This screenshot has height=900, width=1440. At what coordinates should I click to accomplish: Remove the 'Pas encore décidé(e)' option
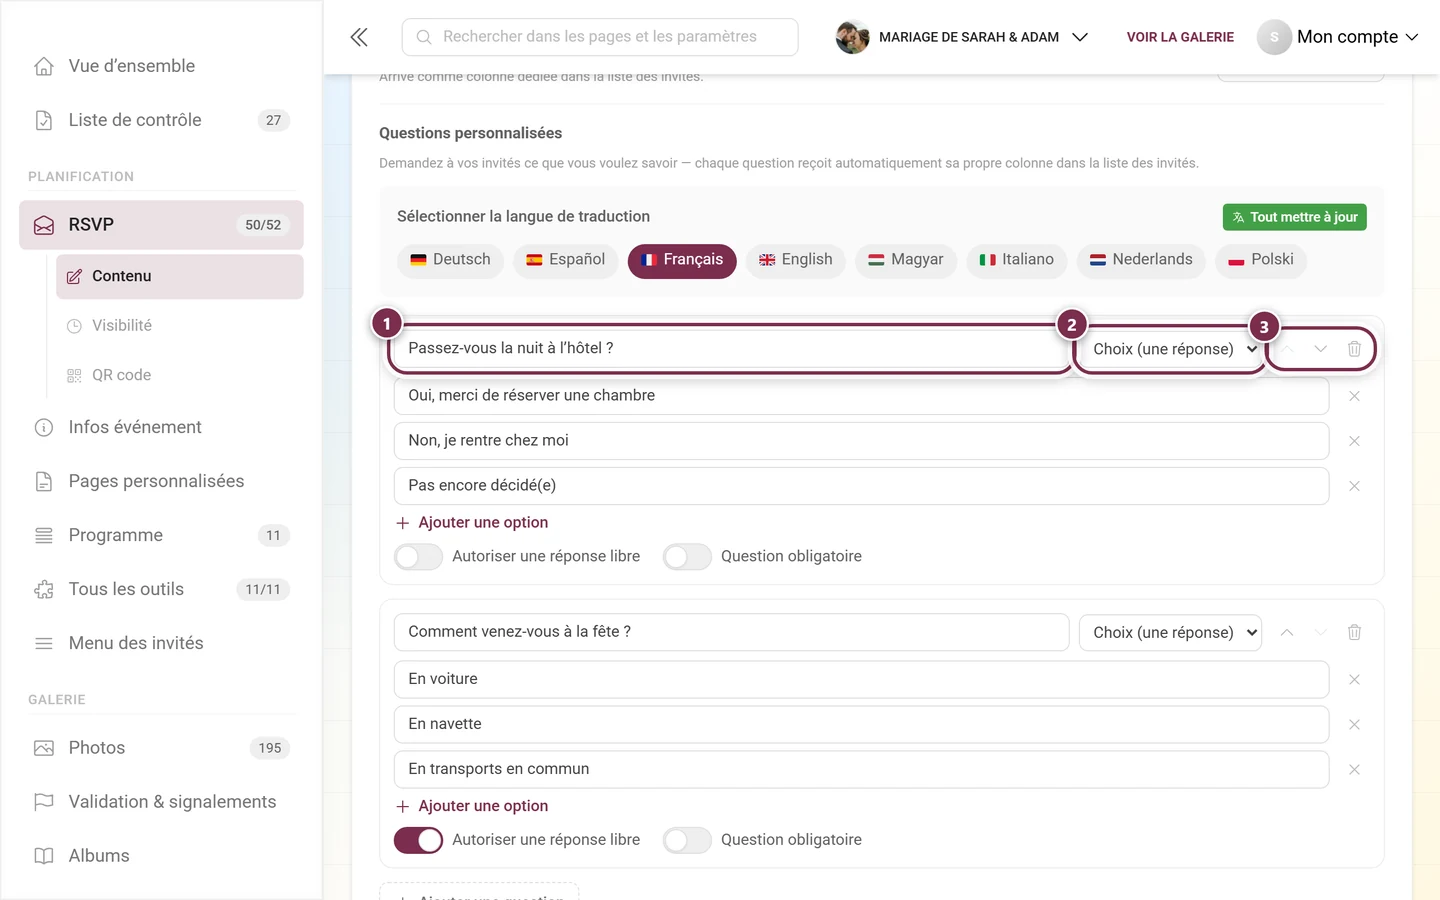tap(1354, 486)
